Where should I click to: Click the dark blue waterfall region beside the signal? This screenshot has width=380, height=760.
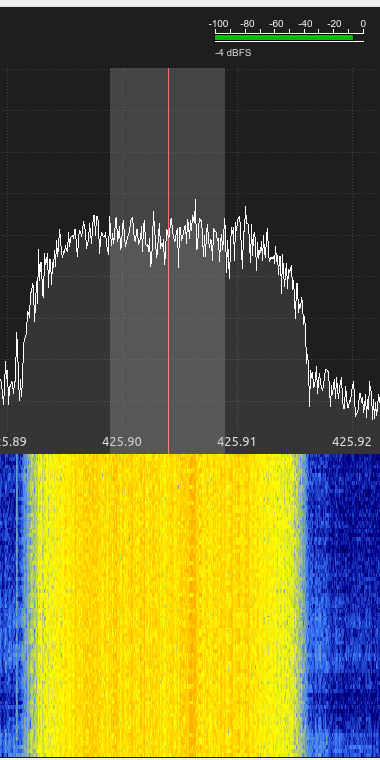(343, 606)
